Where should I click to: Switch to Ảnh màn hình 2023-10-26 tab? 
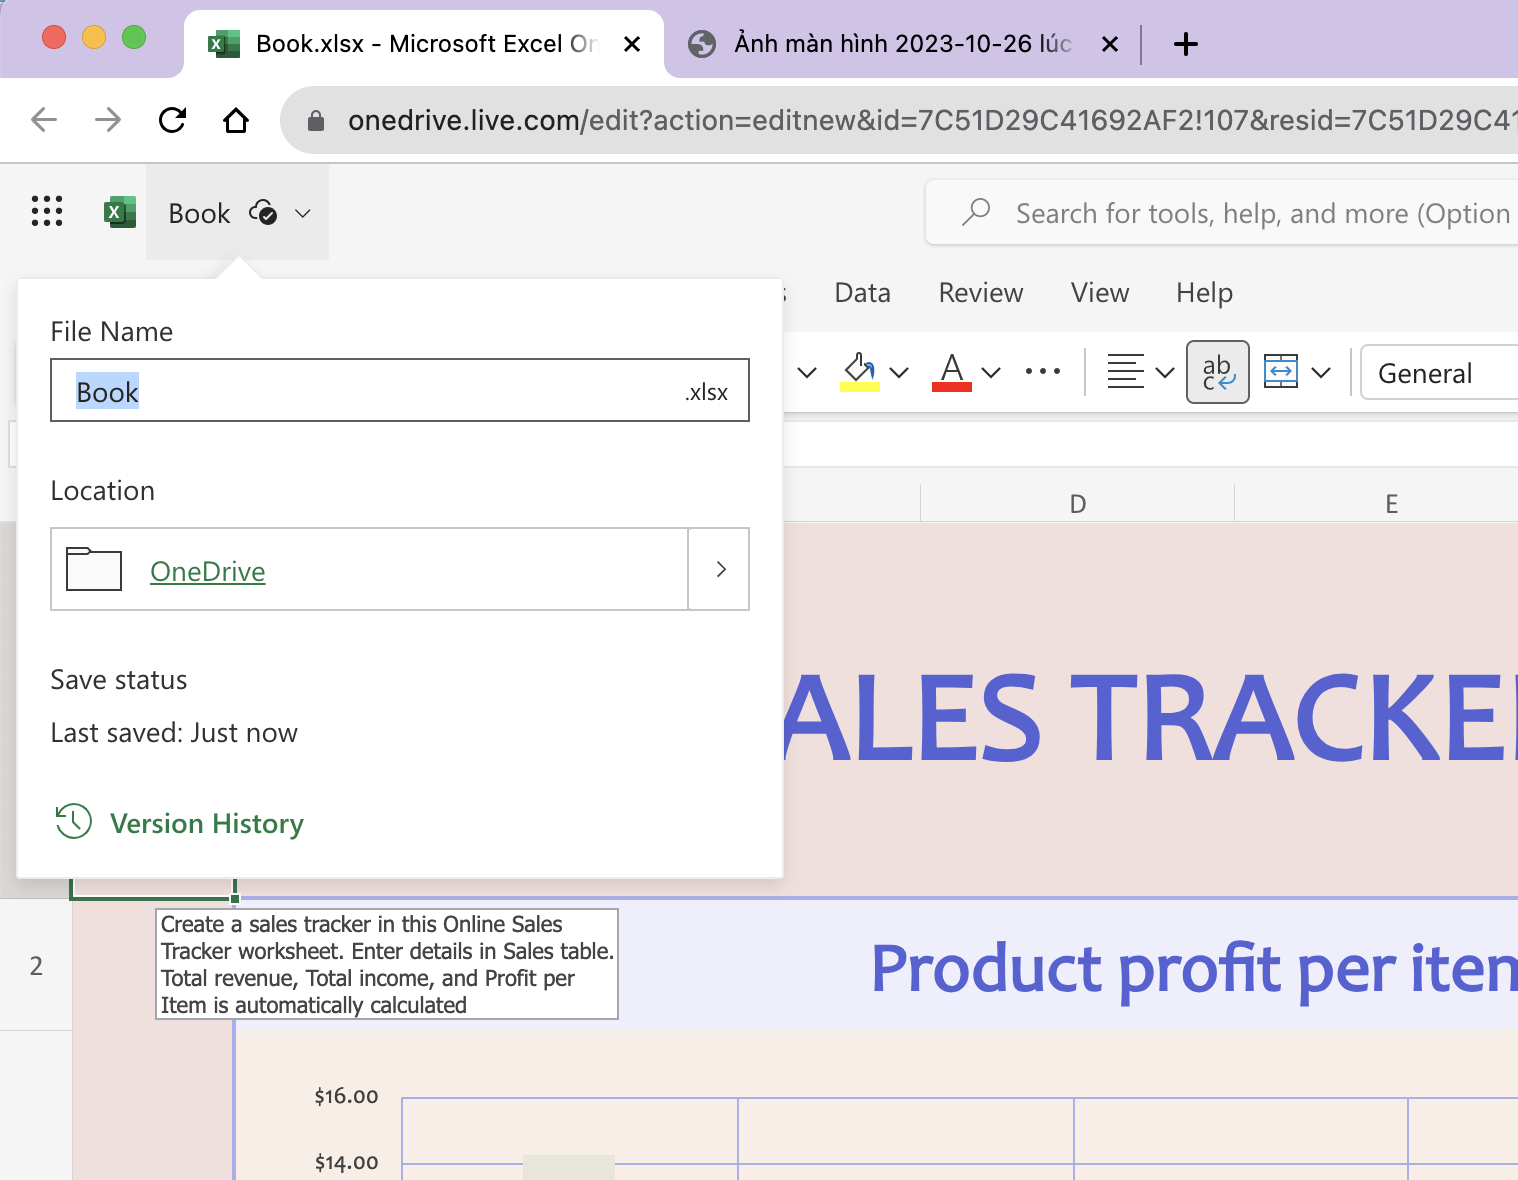tap(902, 44)
